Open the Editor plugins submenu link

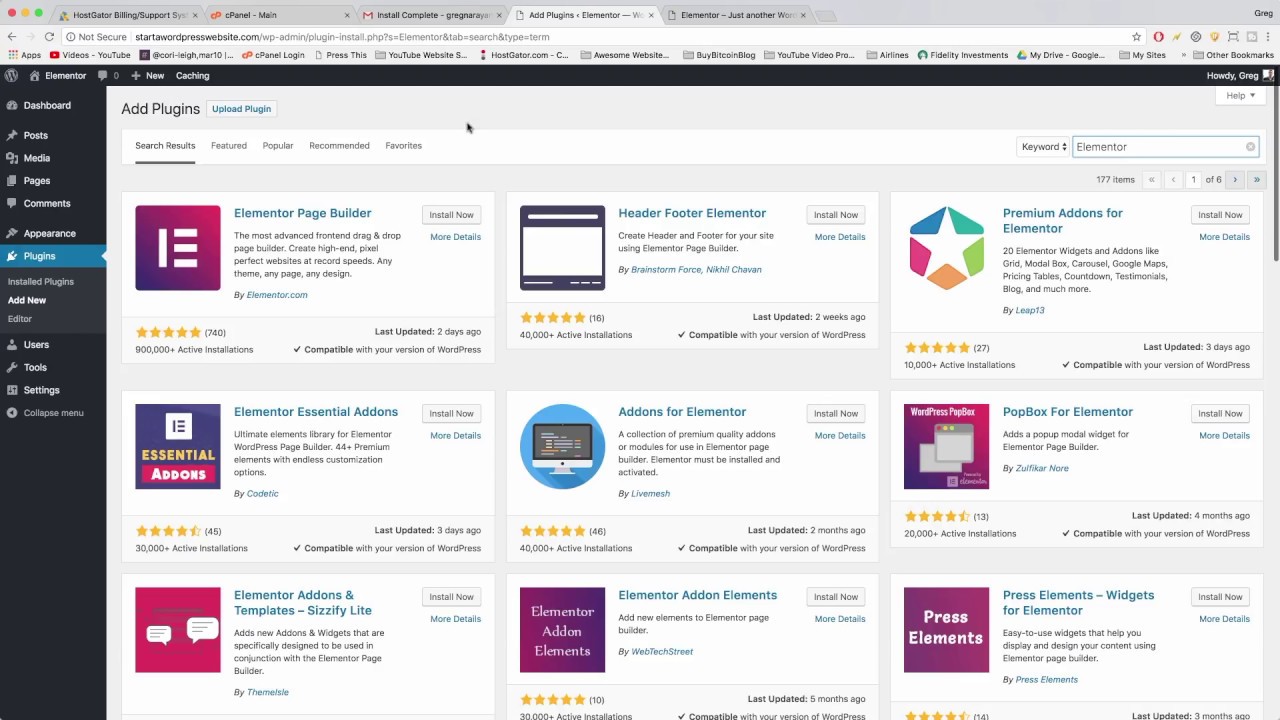(x=20, y=319)
